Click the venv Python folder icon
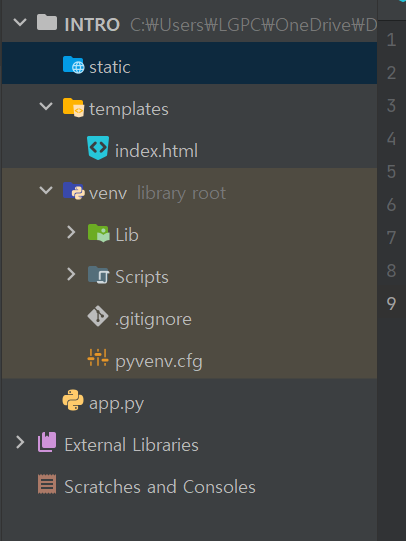The width and height of the screenshot is (406, 541). point(73,191)
